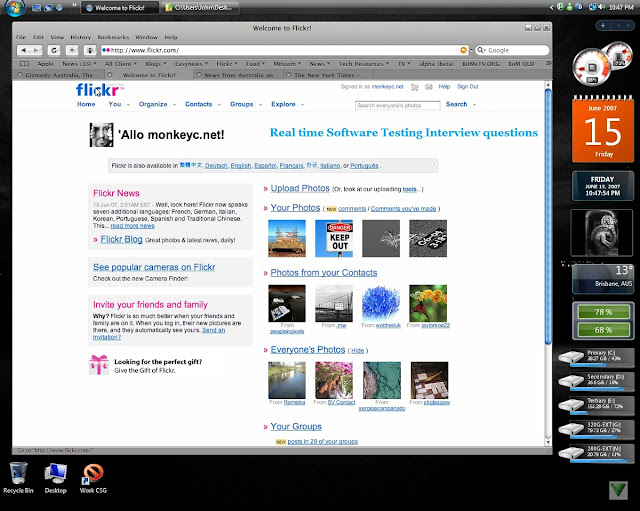The image size is (640, 511).
Task: Click the Flickr Search button
Action: coord(456,104)
